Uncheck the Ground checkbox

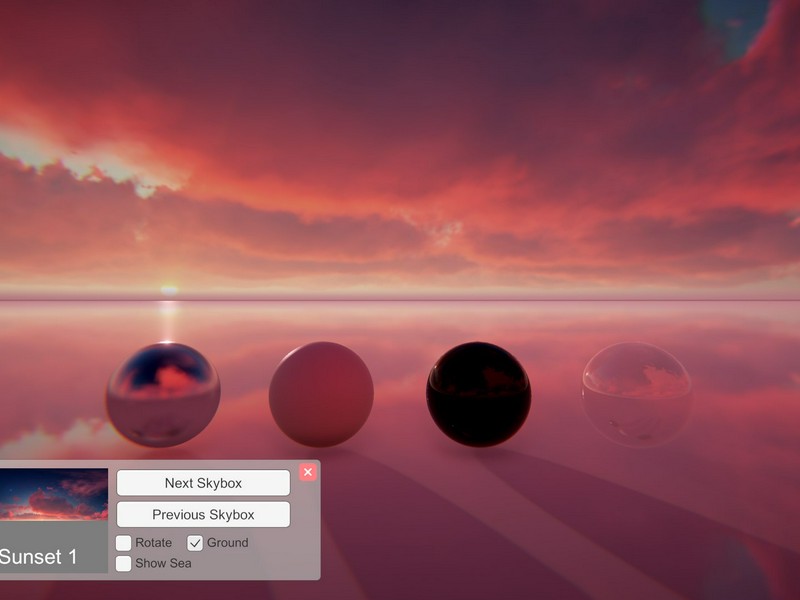[x=195, y=543]
